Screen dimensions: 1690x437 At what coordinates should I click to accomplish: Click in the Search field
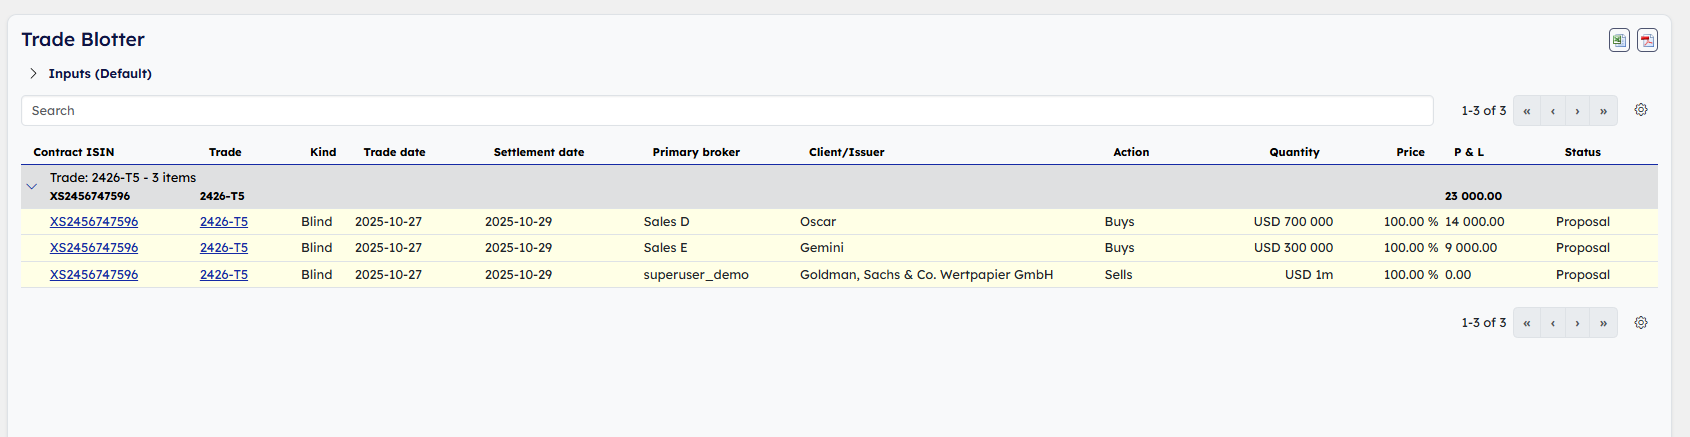[726, 111]
